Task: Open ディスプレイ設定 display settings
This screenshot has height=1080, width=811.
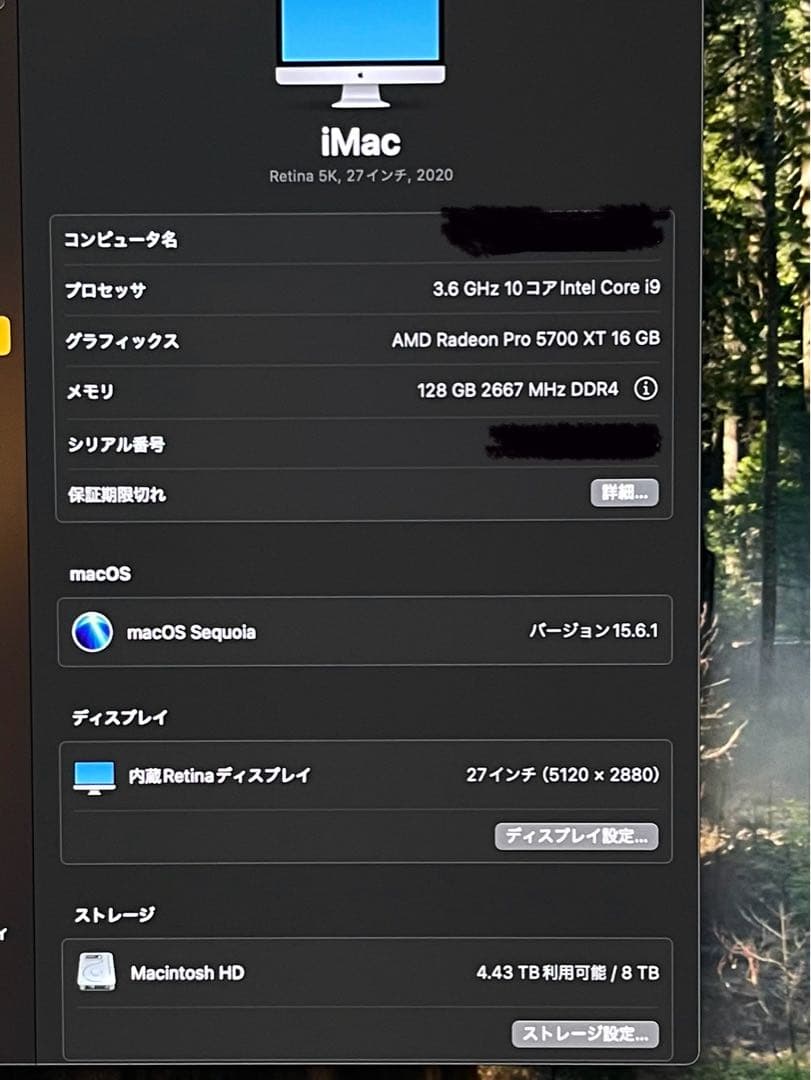Action: [577, 837]
